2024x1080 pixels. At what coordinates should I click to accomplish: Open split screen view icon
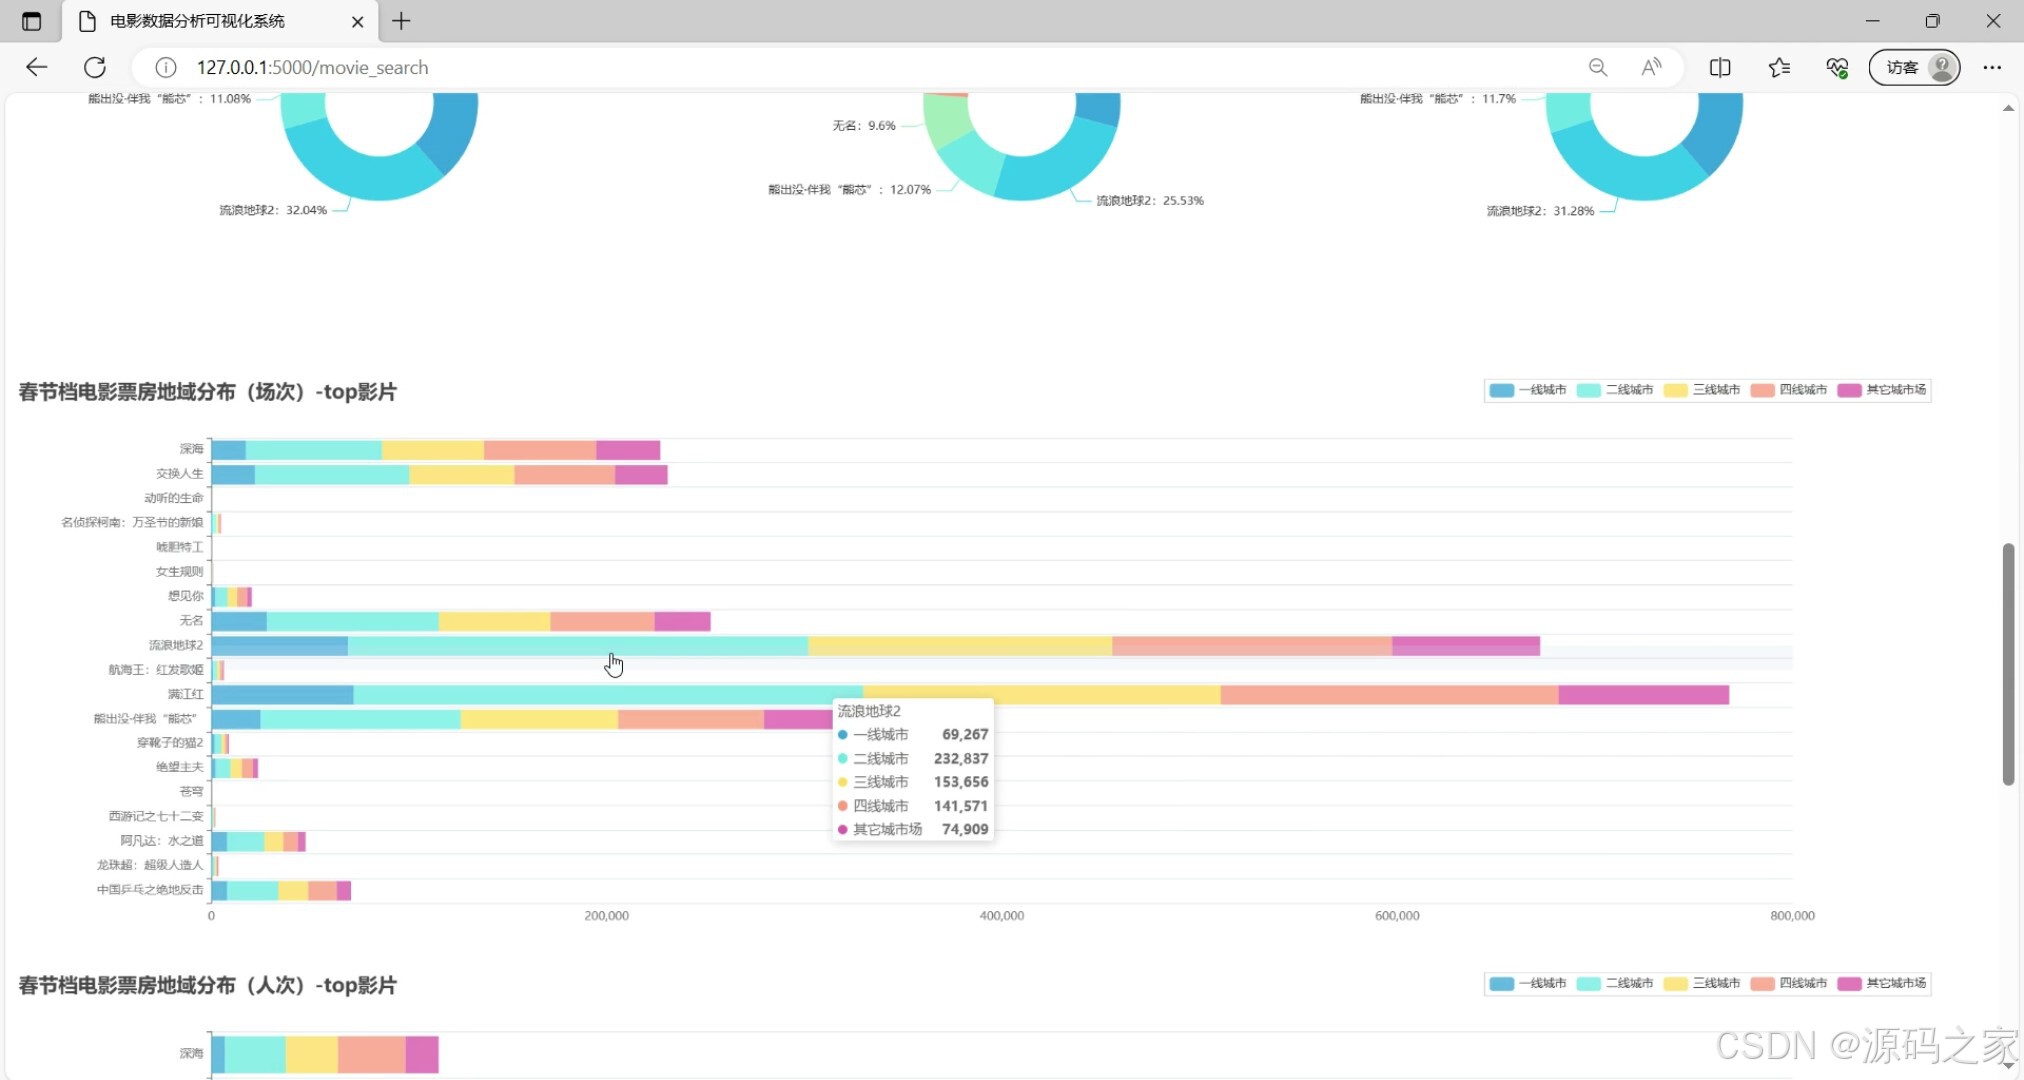point(1720,67)
